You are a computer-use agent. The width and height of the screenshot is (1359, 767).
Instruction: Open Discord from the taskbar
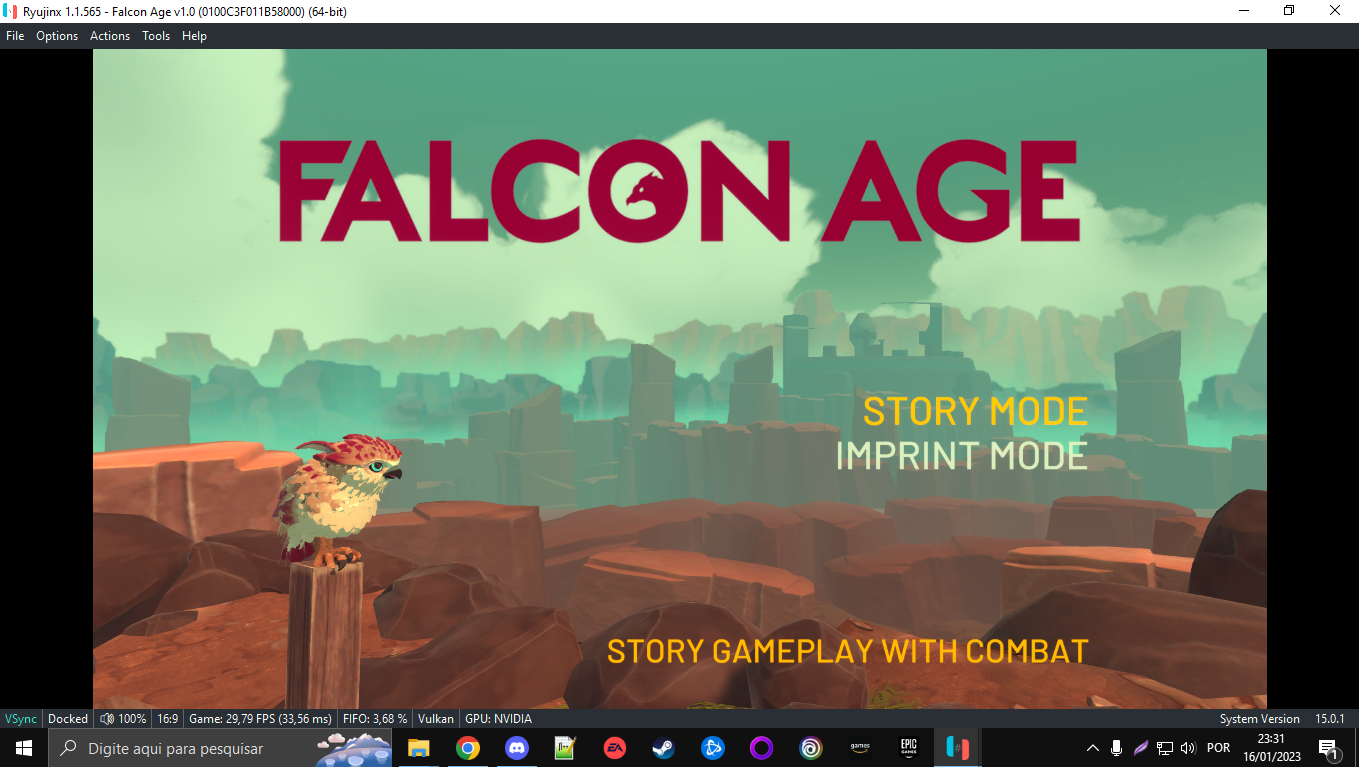pyautogui.click(x=516, y=748)
